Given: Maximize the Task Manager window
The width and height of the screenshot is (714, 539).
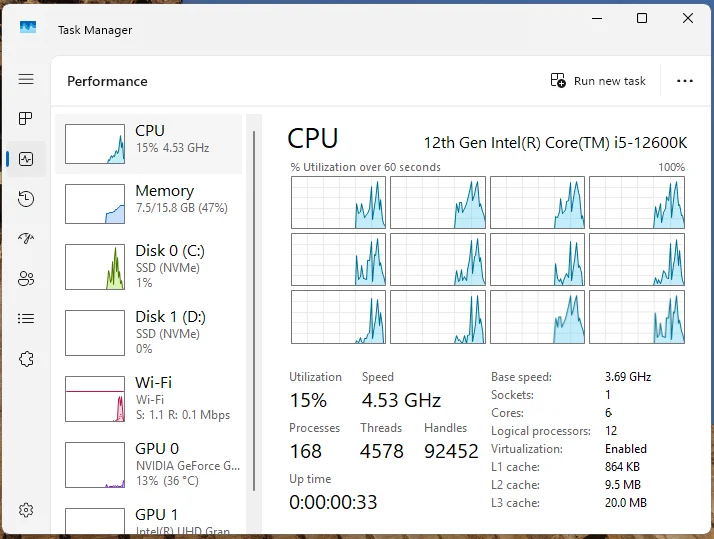Looking at the screenshot, I should pos(642,18).
